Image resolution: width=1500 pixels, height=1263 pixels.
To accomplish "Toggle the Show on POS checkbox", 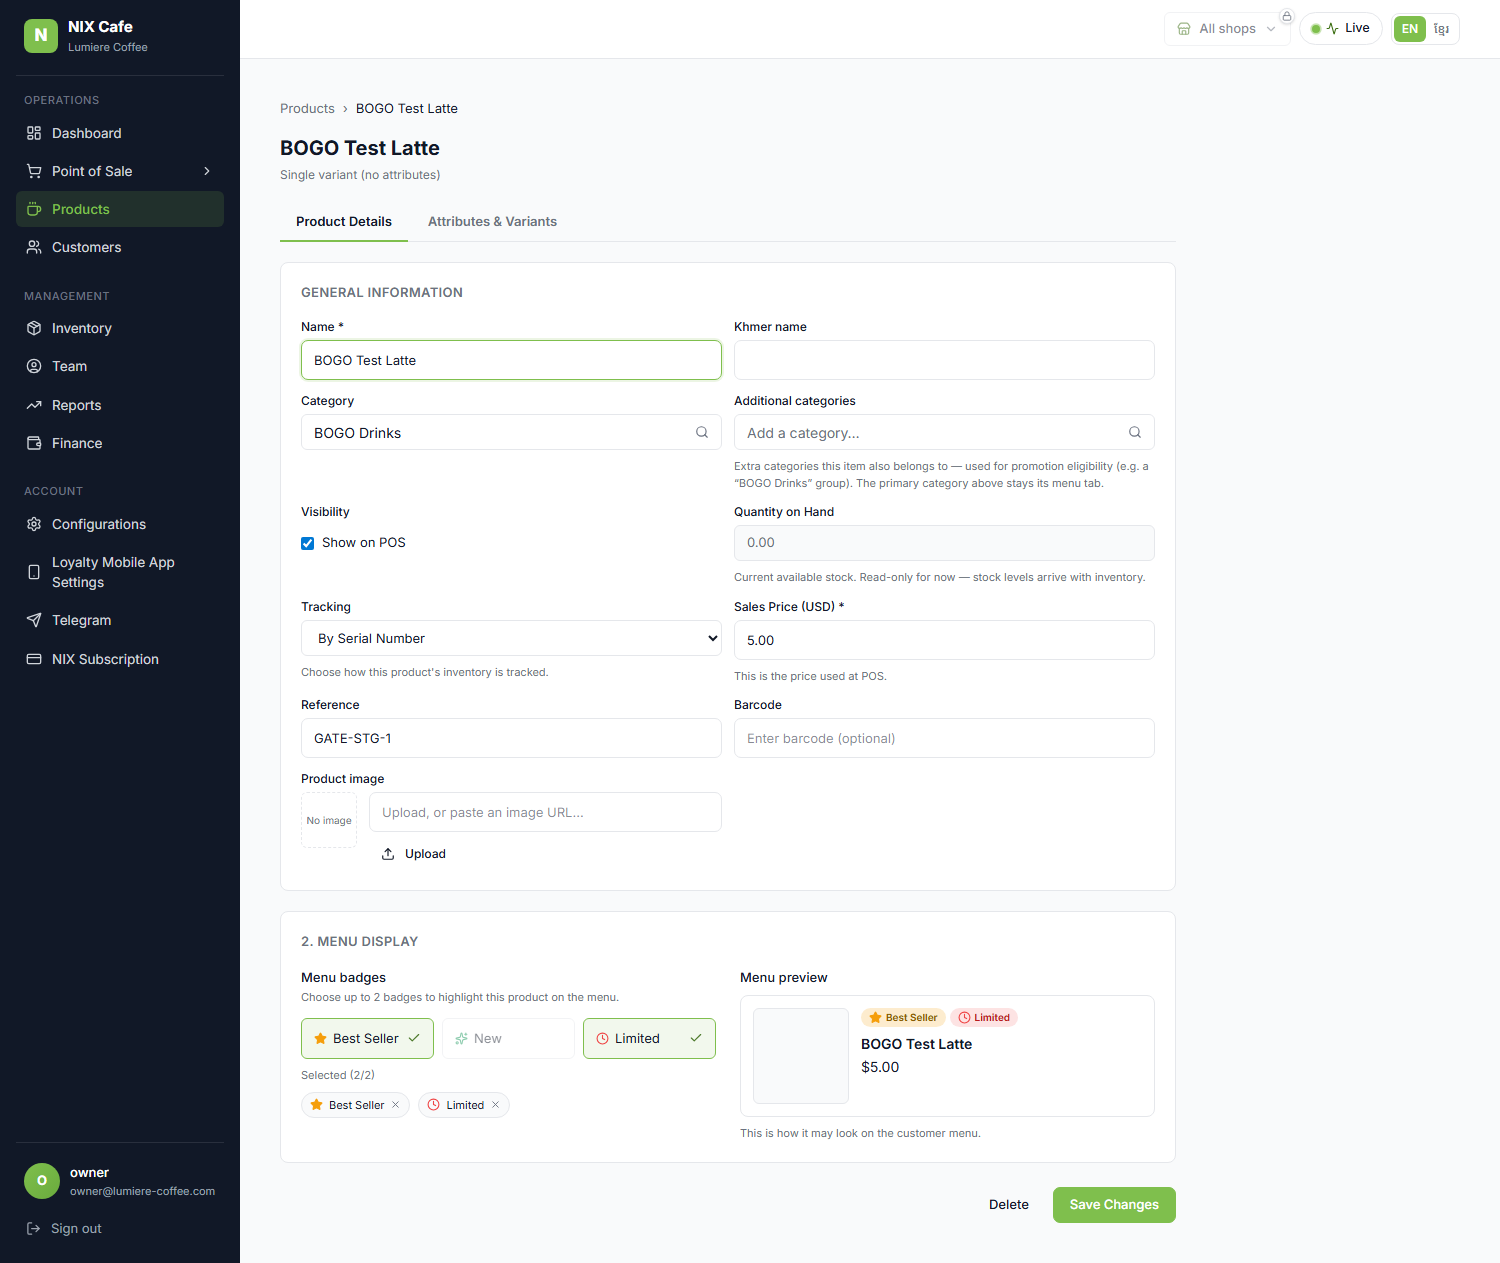I will pos(308,543).
